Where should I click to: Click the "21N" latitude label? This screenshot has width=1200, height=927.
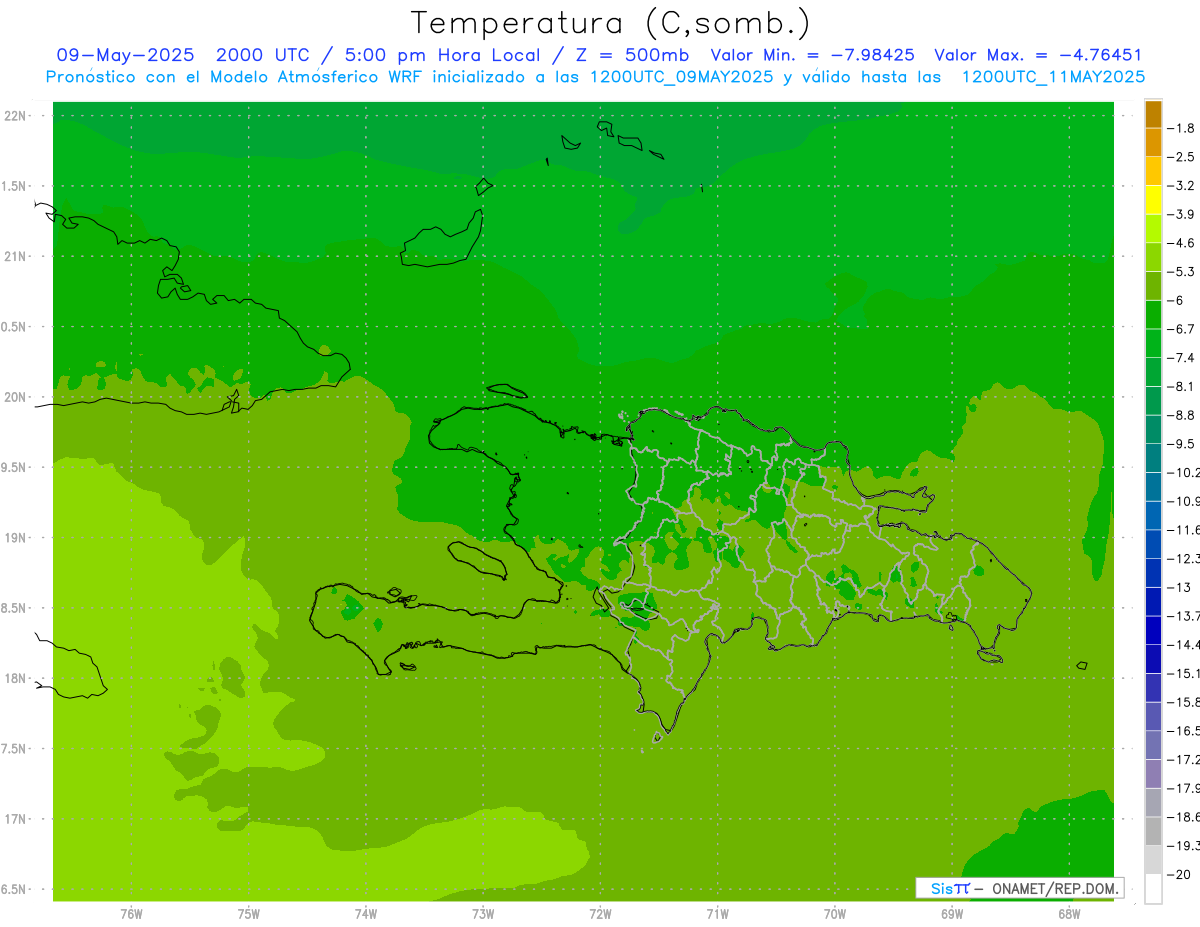[x=16, y=256]
